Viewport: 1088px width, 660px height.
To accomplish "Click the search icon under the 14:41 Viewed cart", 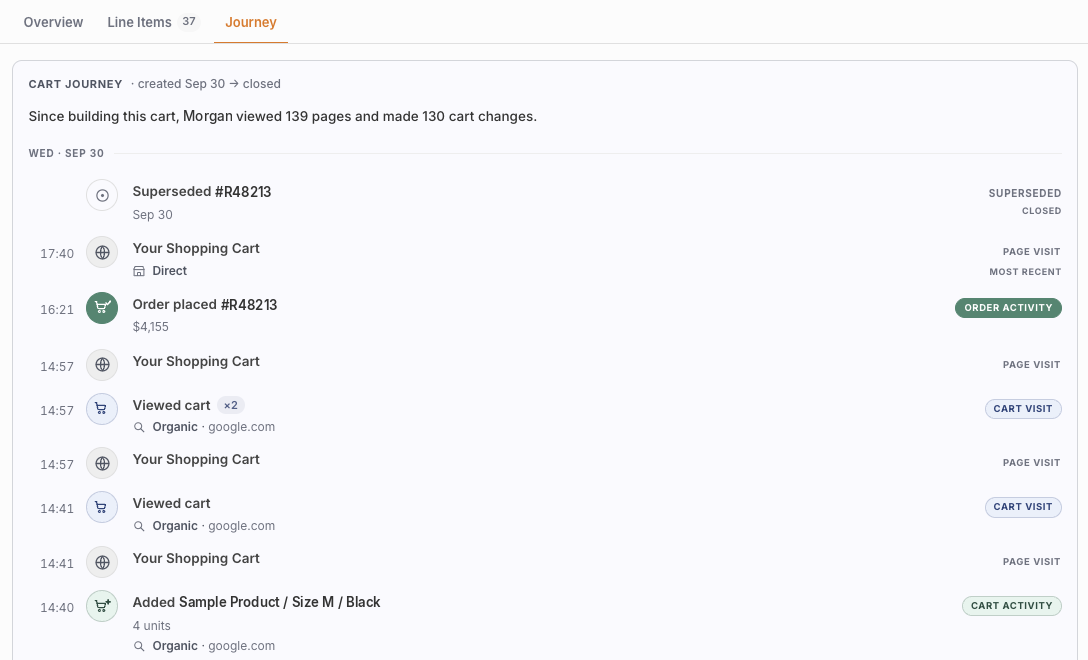I will [x=139, y=526].
